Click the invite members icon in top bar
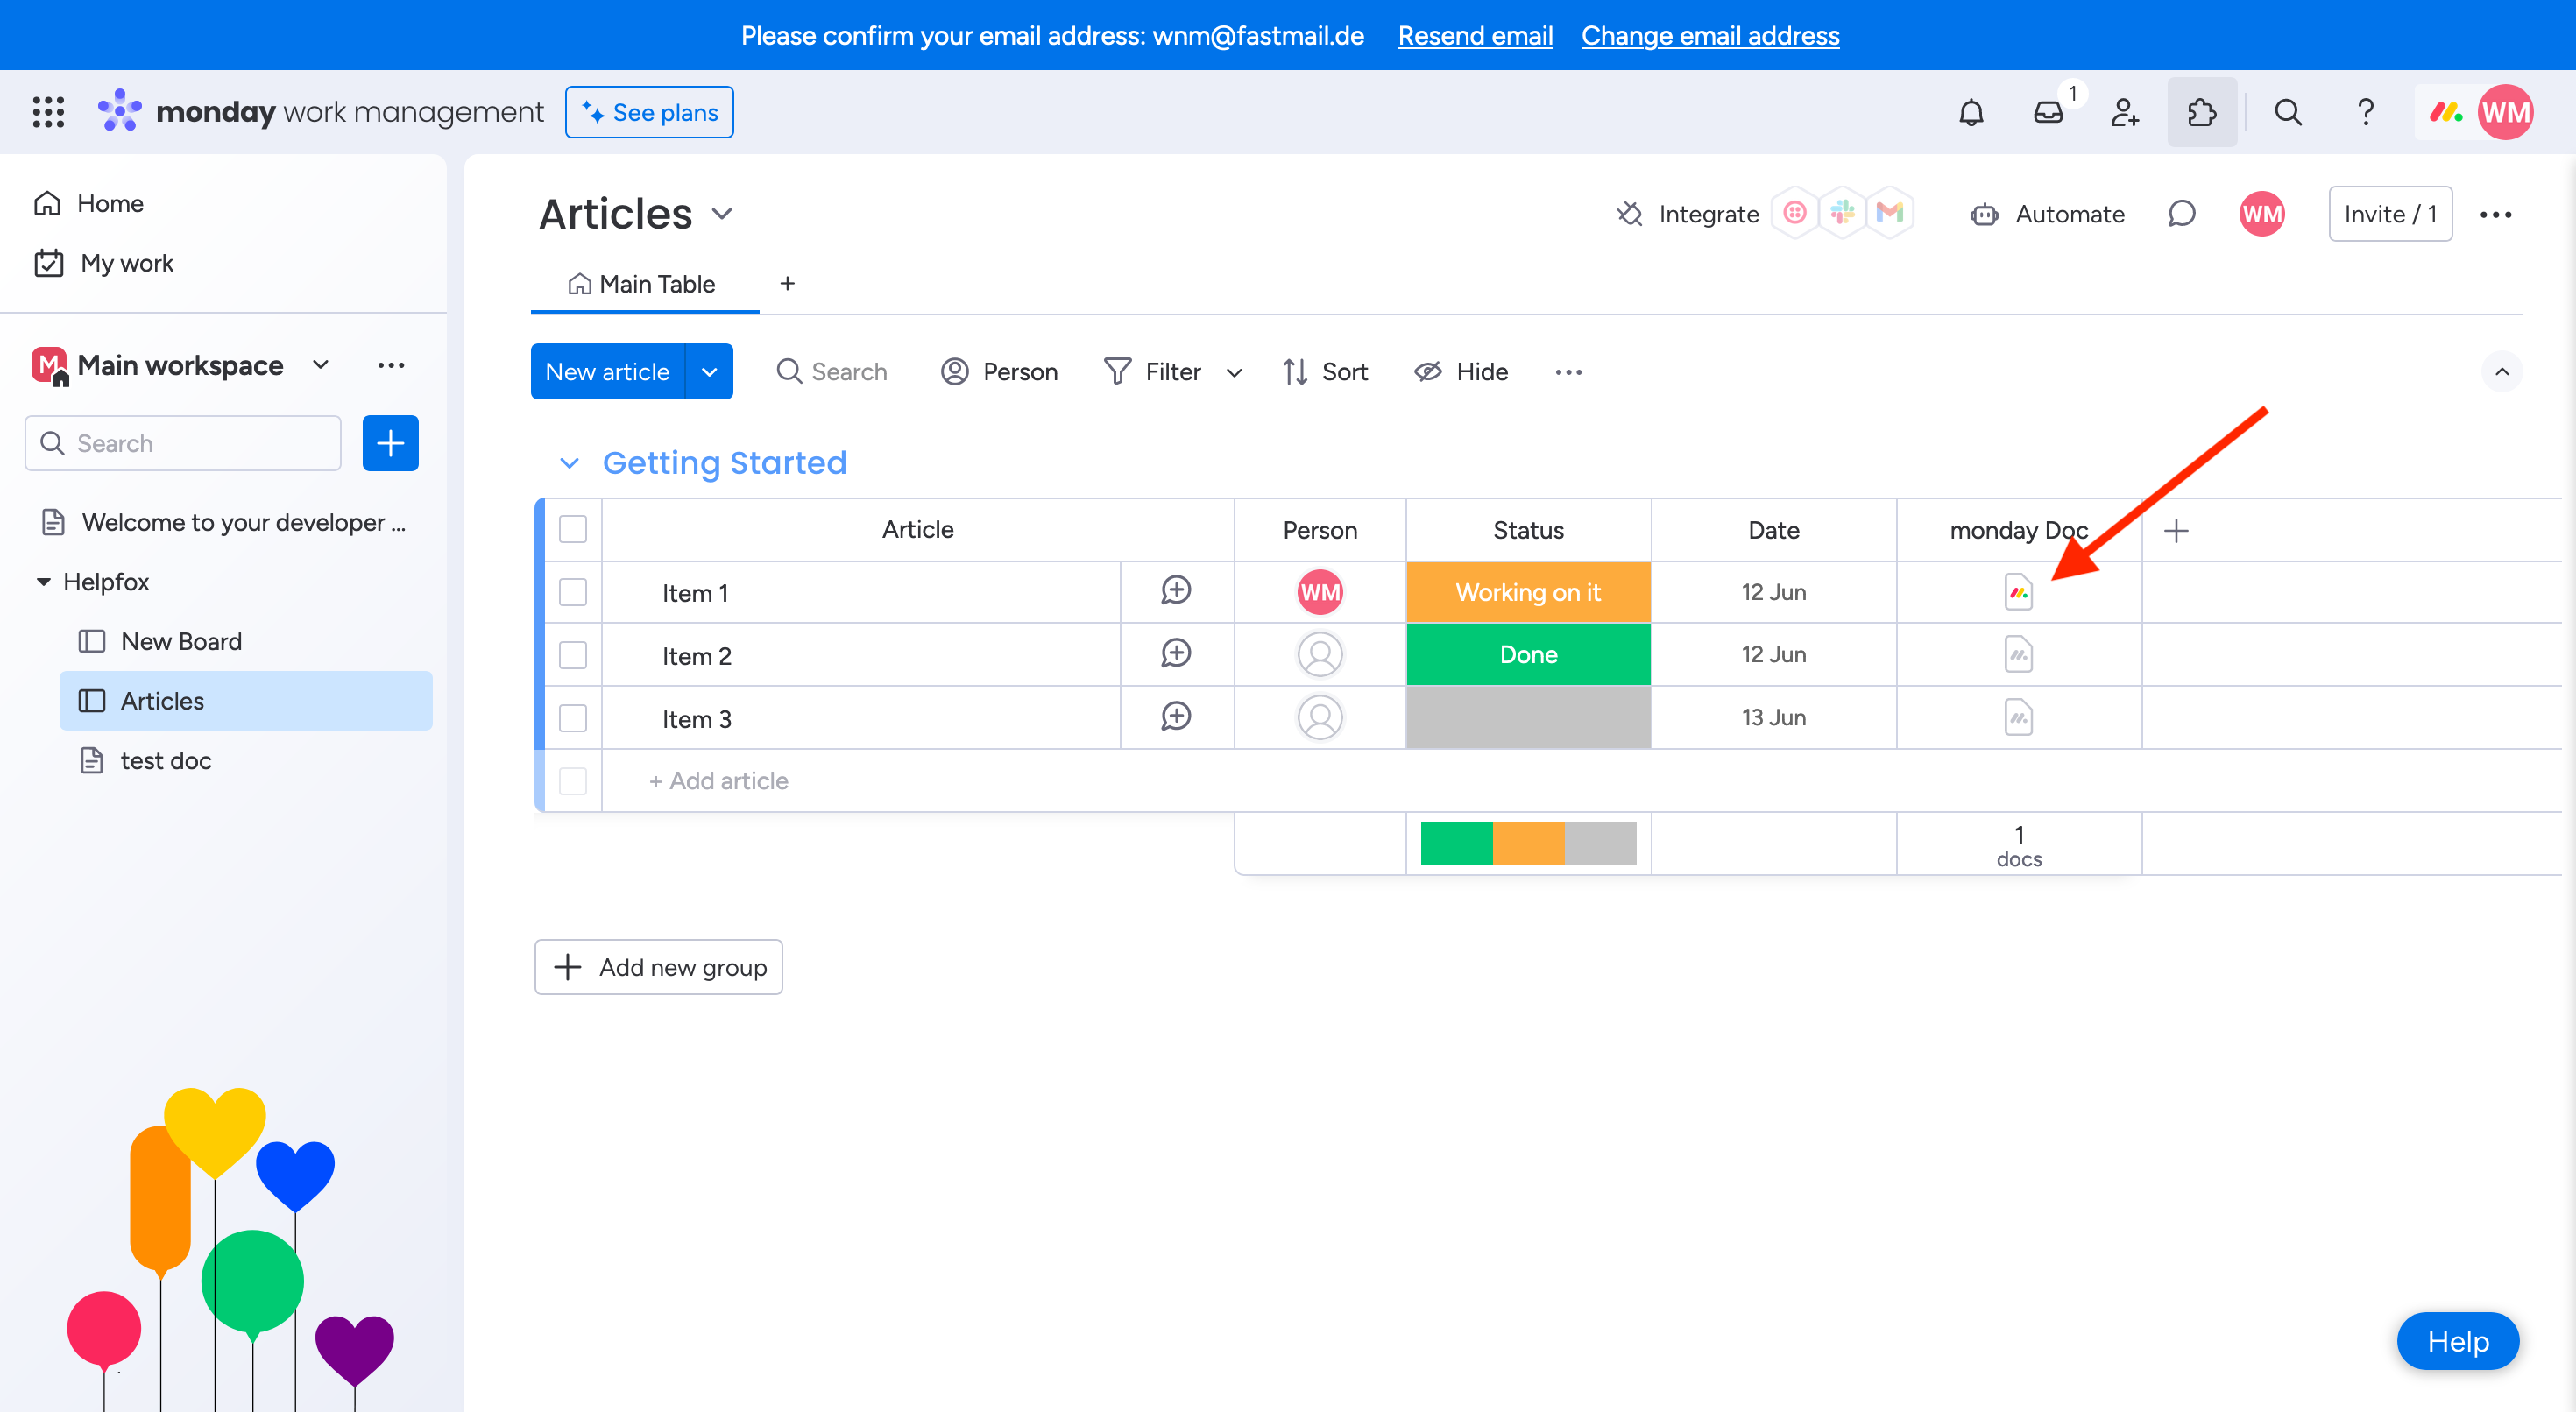Screen dimensions: 2576x1412 pyautogui.click(x=2125, y=112)
